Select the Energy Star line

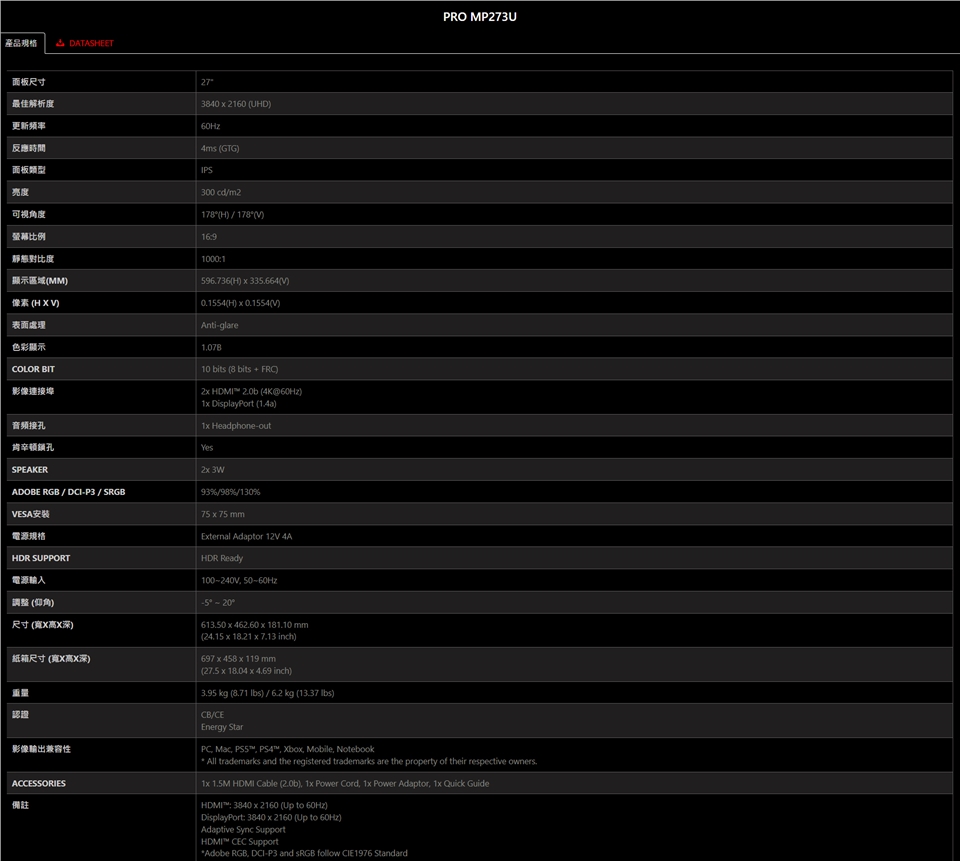point(222,727)
